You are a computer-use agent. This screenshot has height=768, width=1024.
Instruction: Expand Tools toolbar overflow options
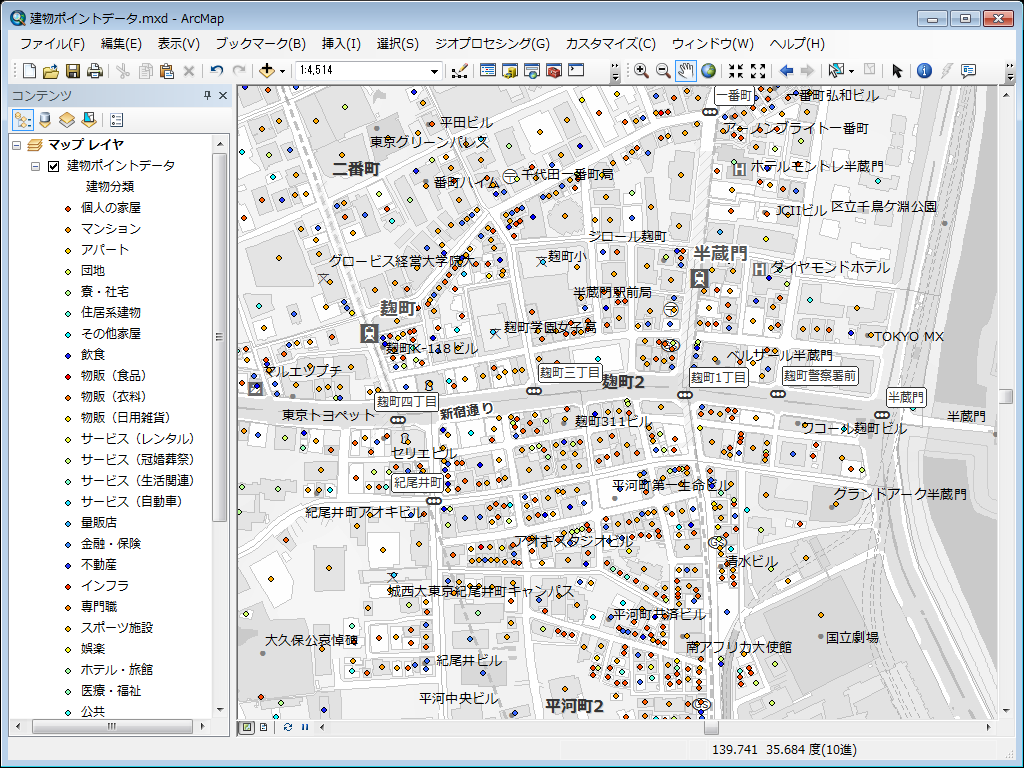click(x=1011, y=72)
